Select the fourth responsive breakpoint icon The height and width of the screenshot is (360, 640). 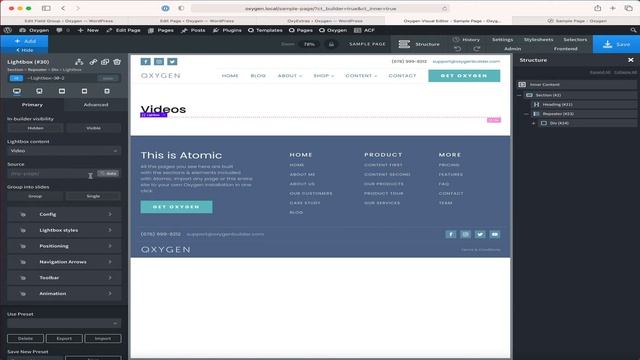[84, 91]
